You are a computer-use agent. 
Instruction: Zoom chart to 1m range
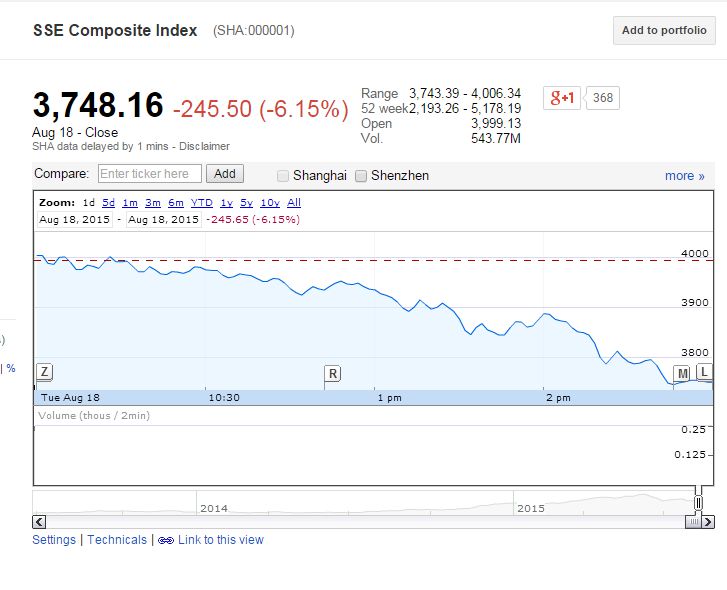pos(130,203)
